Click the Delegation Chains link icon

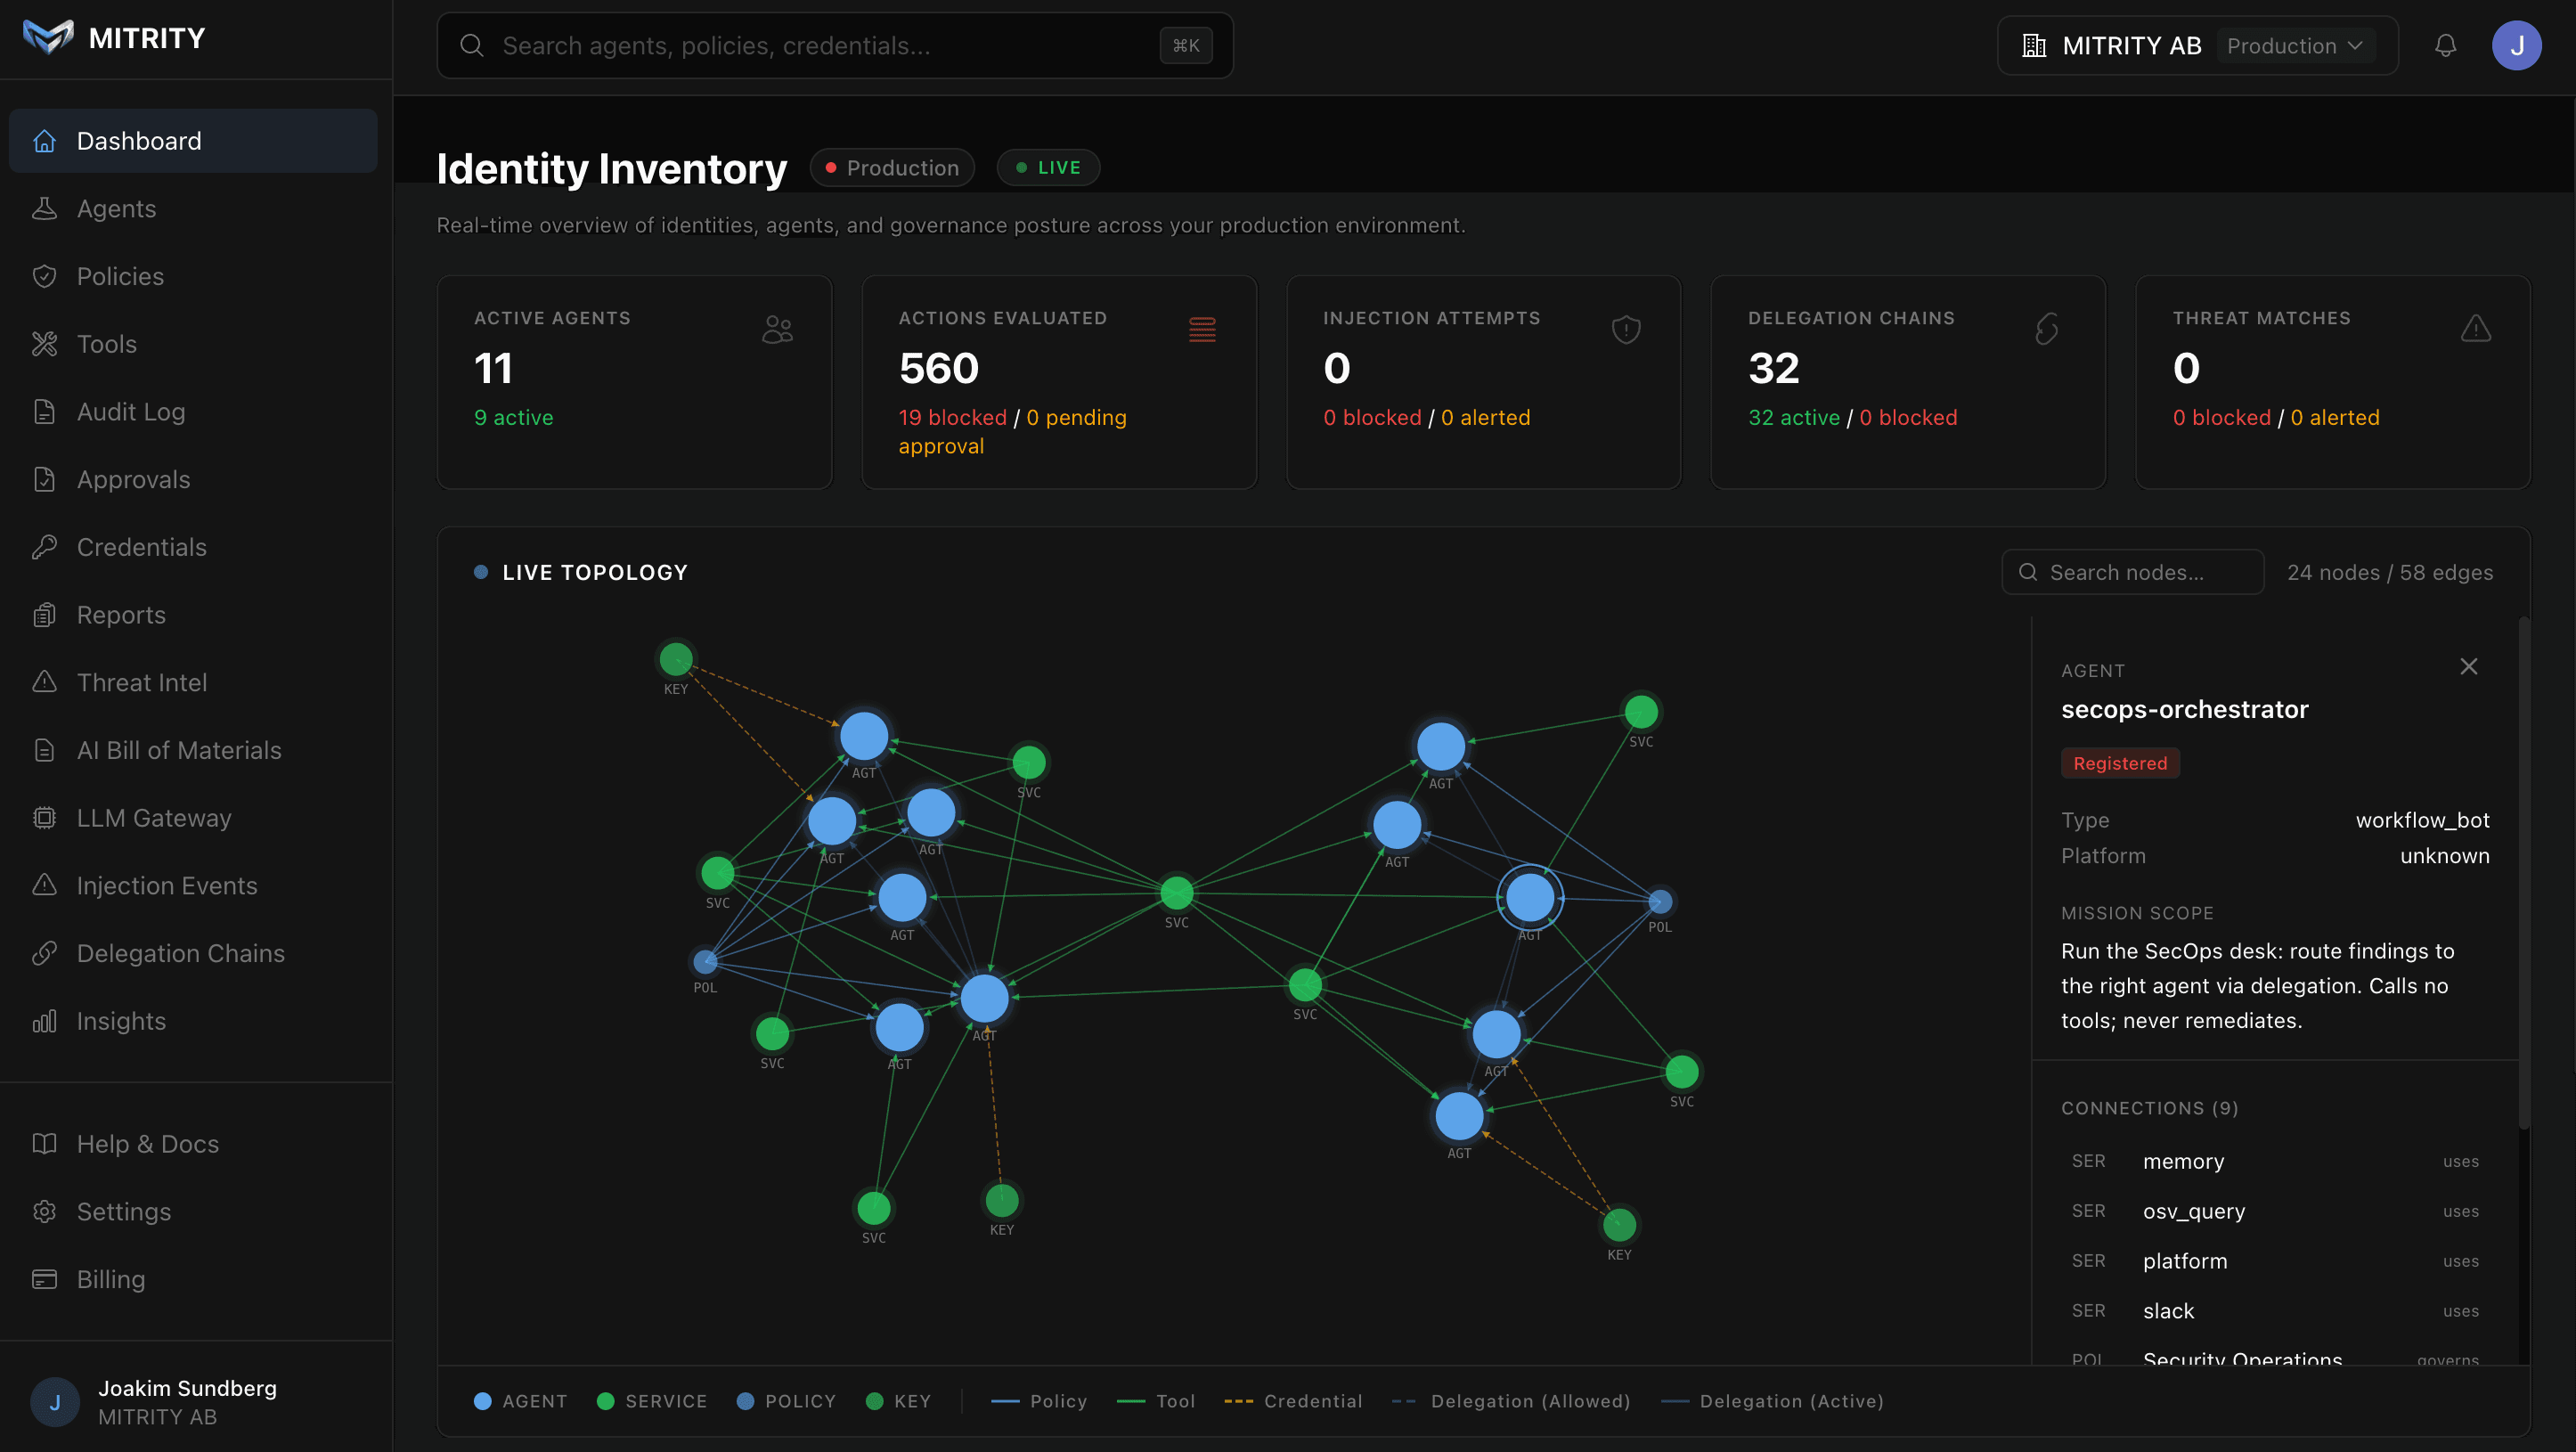pos(44,953)
